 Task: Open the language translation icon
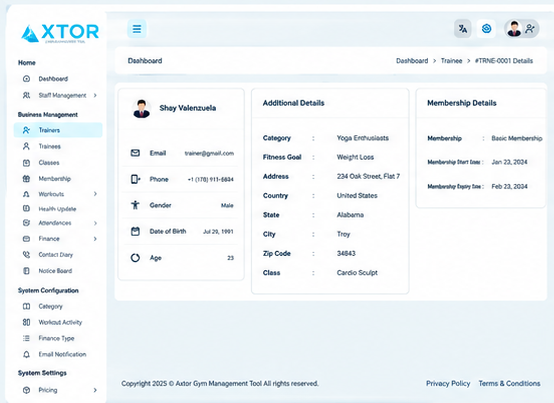[x=462, y=29]
